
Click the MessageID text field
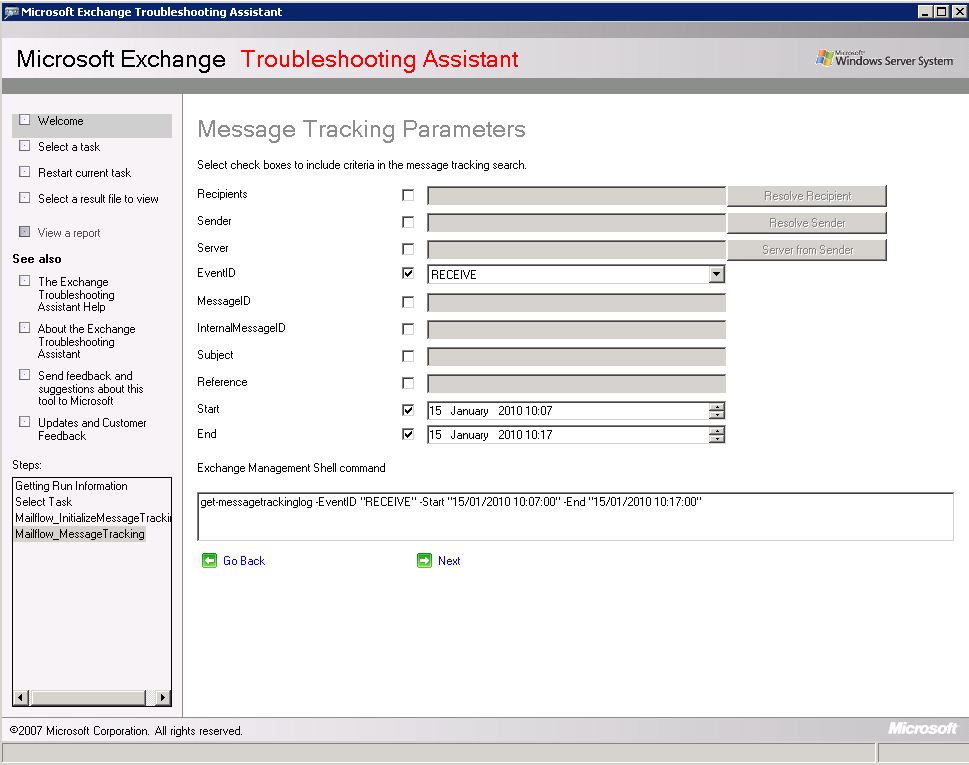[577, 303]
